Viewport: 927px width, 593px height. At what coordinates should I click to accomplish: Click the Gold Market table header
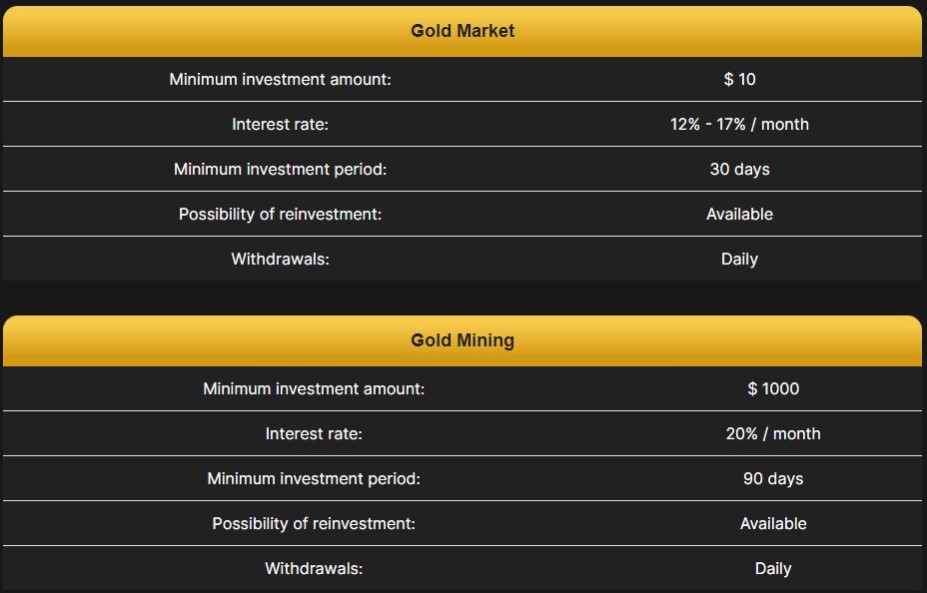[462, 31]
